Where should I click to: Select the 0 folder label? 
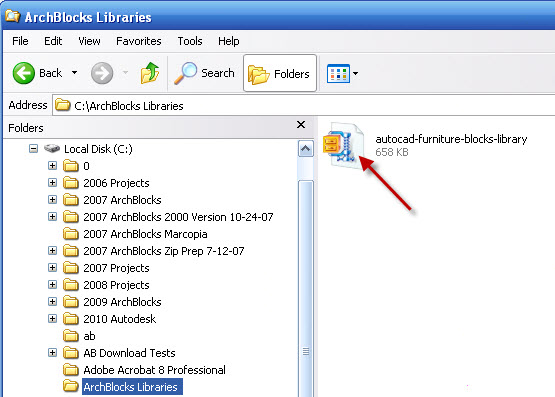[x=86, y=166]
